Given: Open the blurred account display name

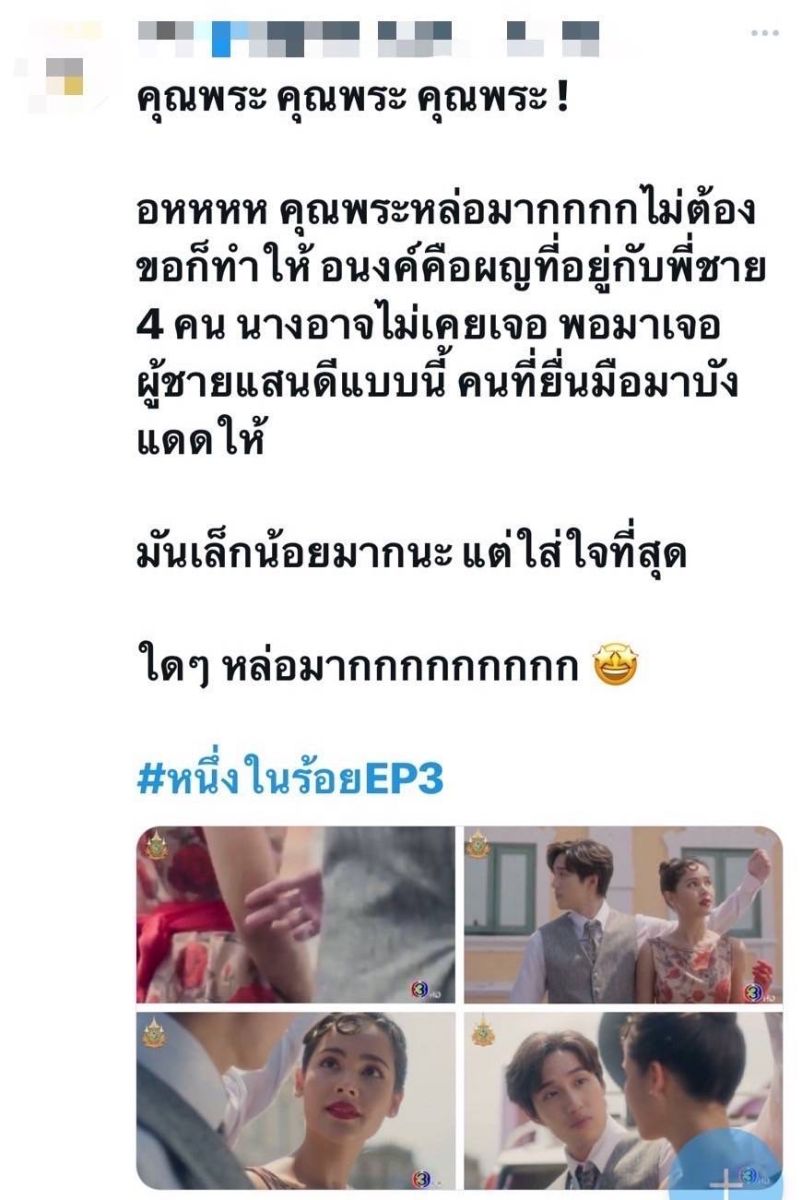Looking at the screenshot, I should [368, 36].
